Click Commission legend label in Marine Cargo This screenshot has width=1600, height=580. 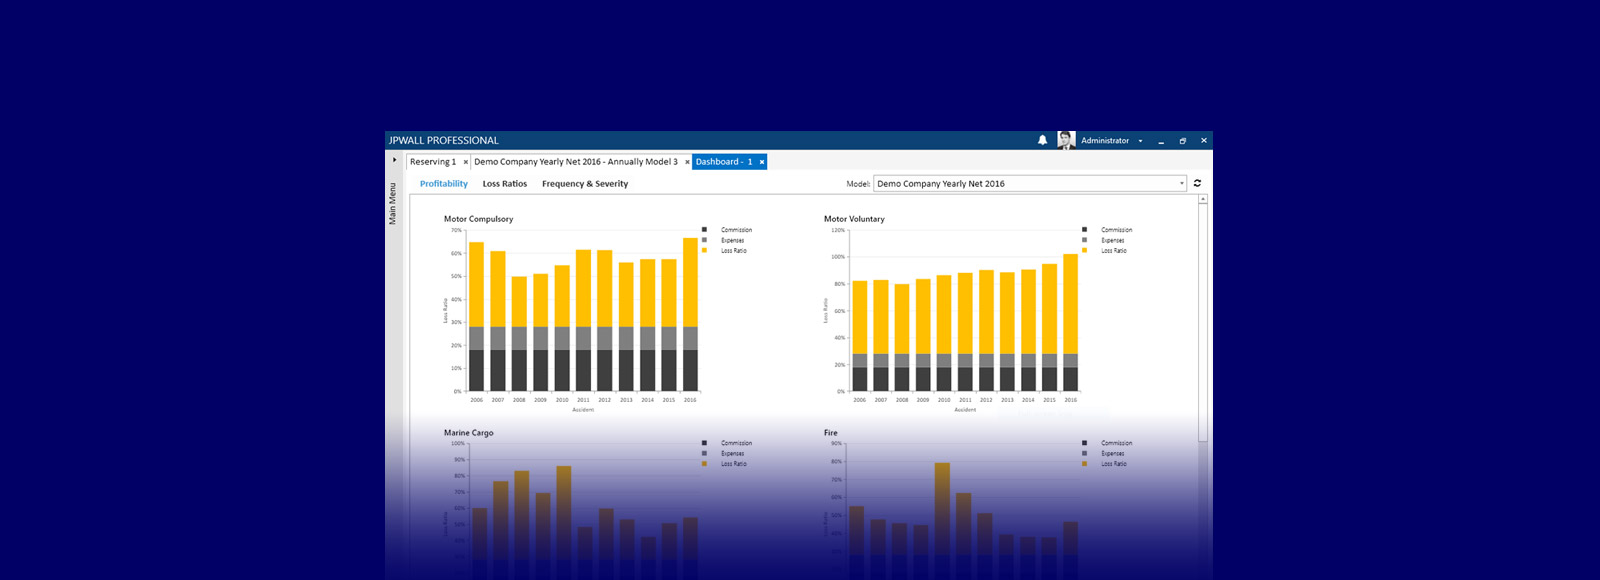(737, 443)
